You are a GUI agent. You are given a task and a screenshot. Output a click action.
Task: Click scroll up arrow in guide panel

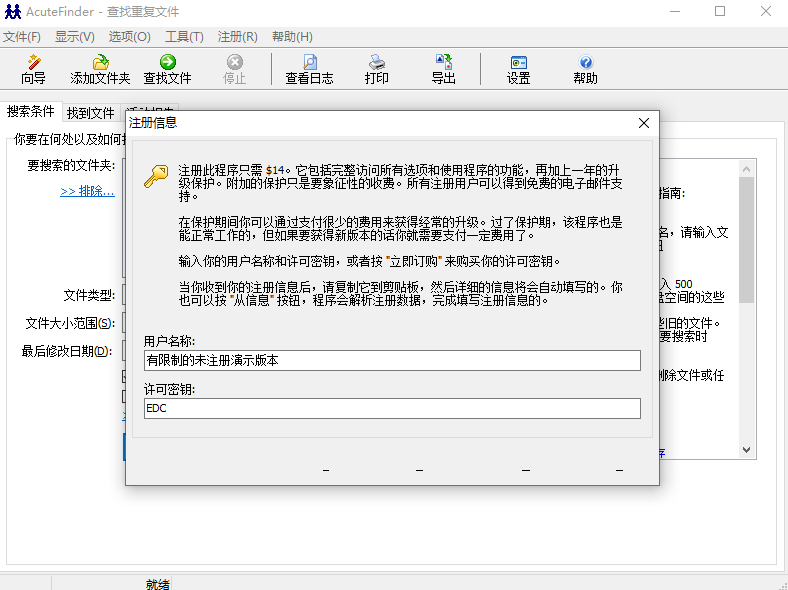click(746, 169)
